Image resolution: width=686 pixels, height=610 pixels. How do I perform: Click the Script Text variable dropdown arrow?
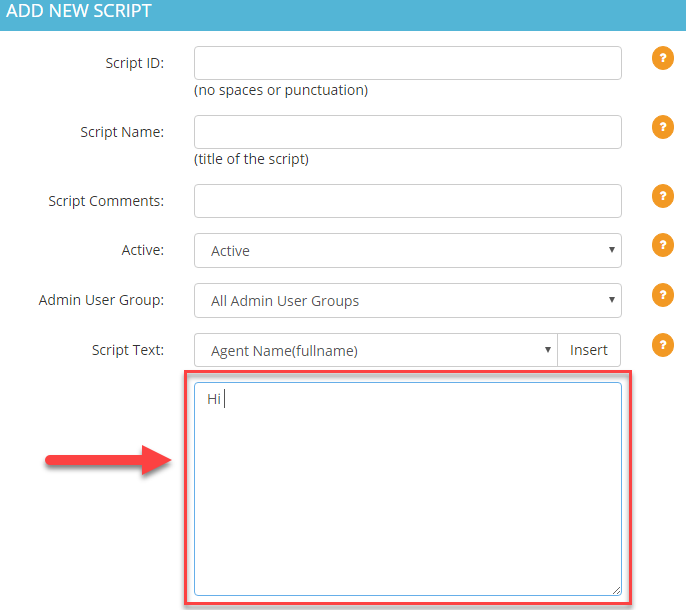point(547,350)
